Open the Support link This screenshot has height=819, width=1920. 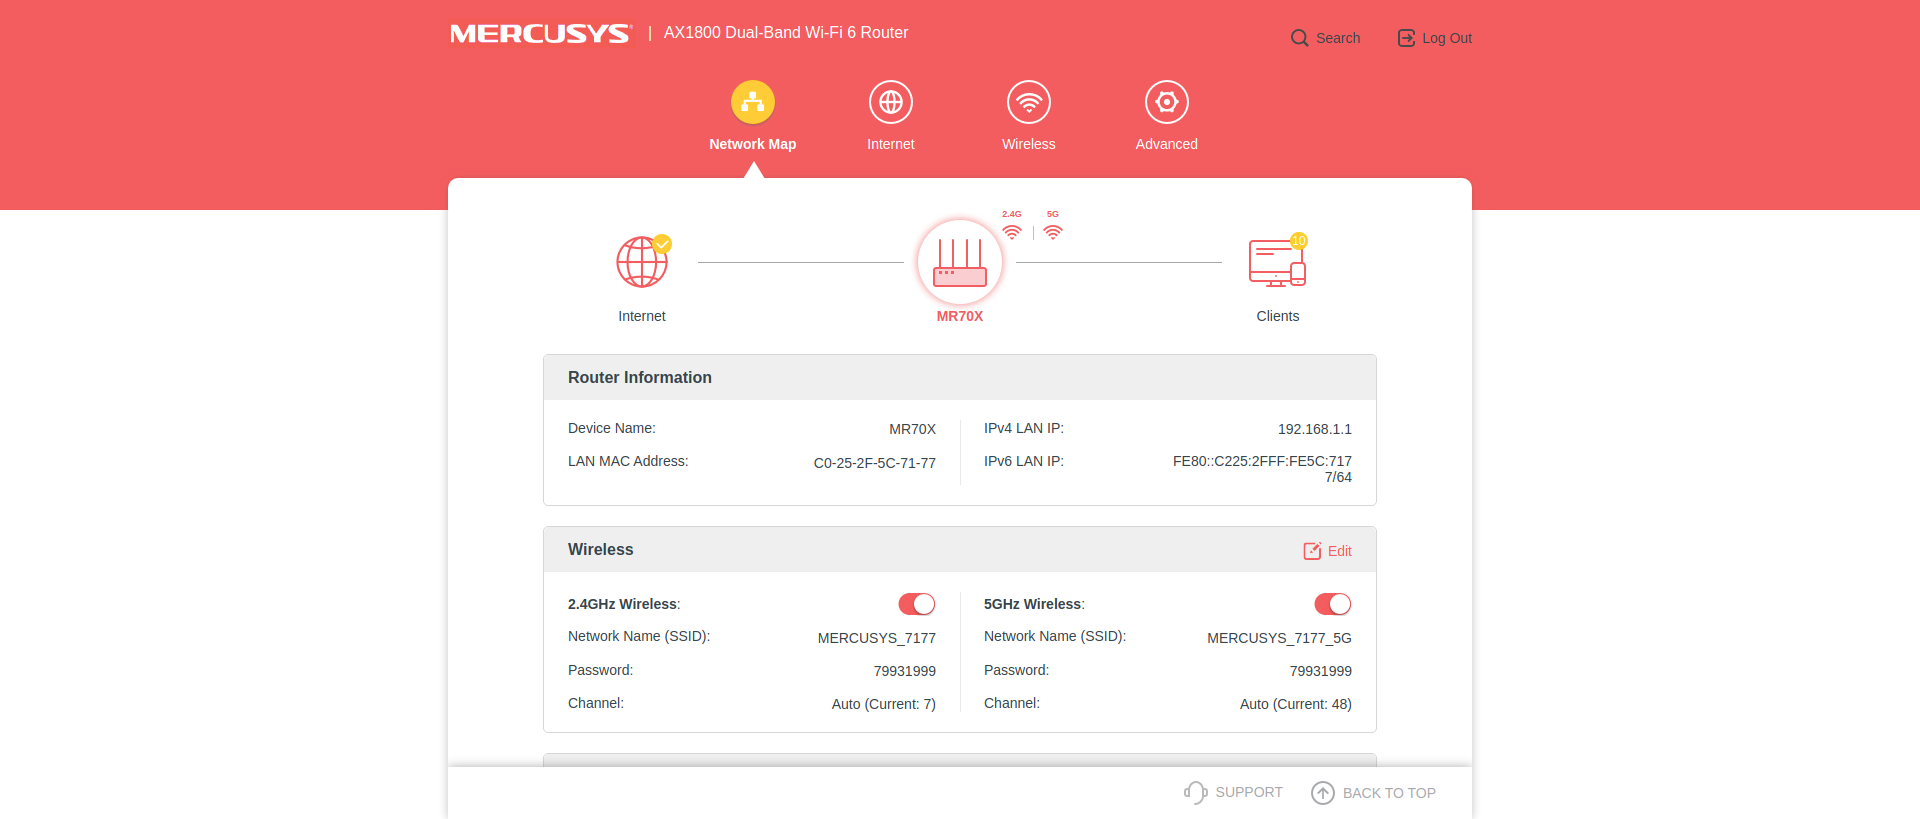click(1233, 792)
